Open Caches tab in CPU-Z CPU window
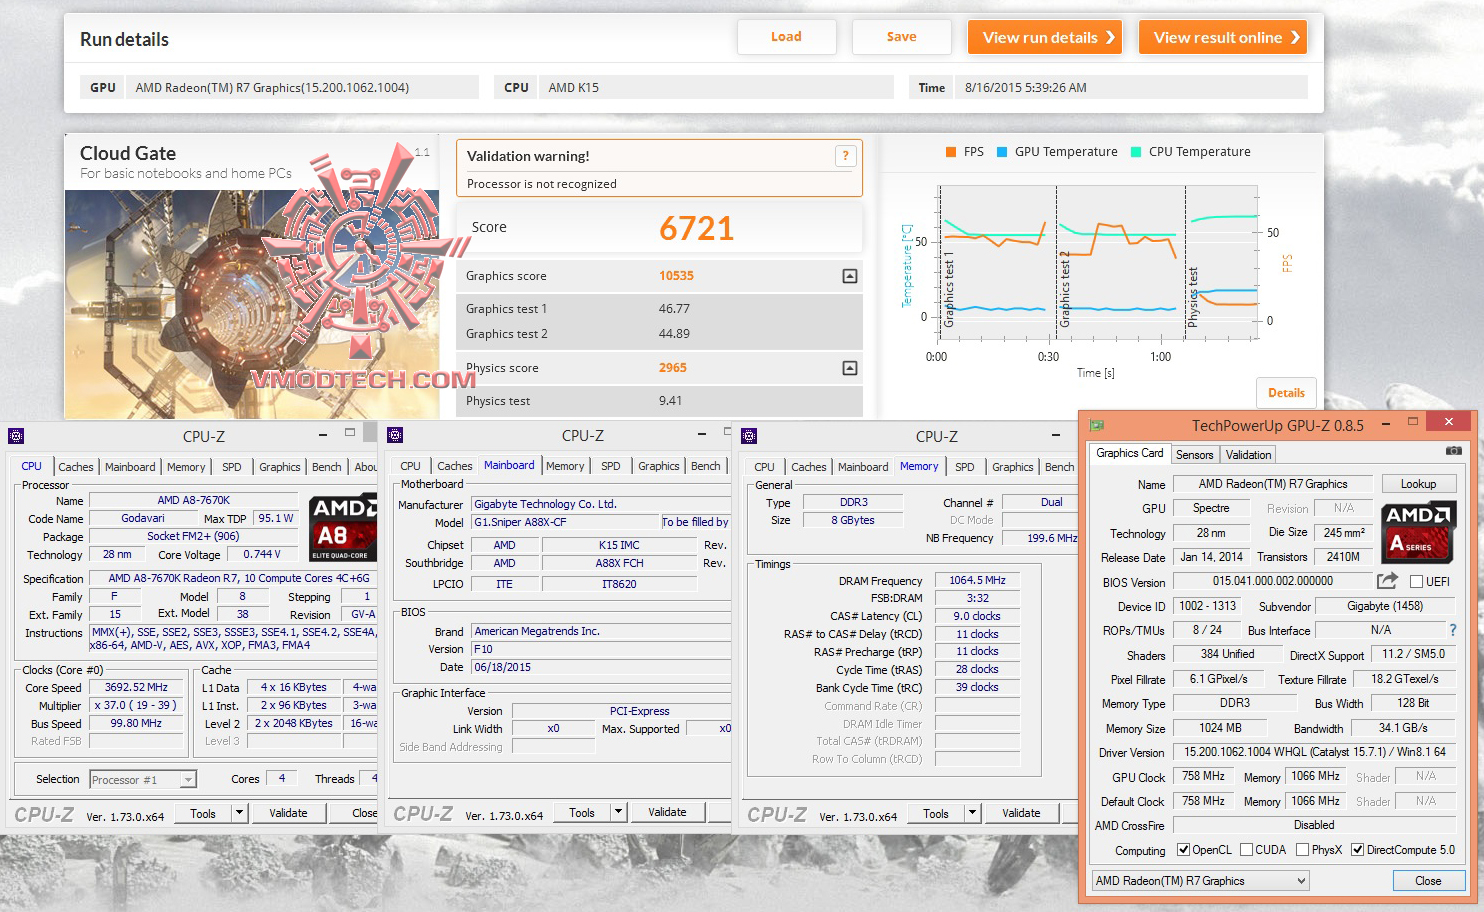Viewport: 1484px width, 912px height. [x=76, y=467]
